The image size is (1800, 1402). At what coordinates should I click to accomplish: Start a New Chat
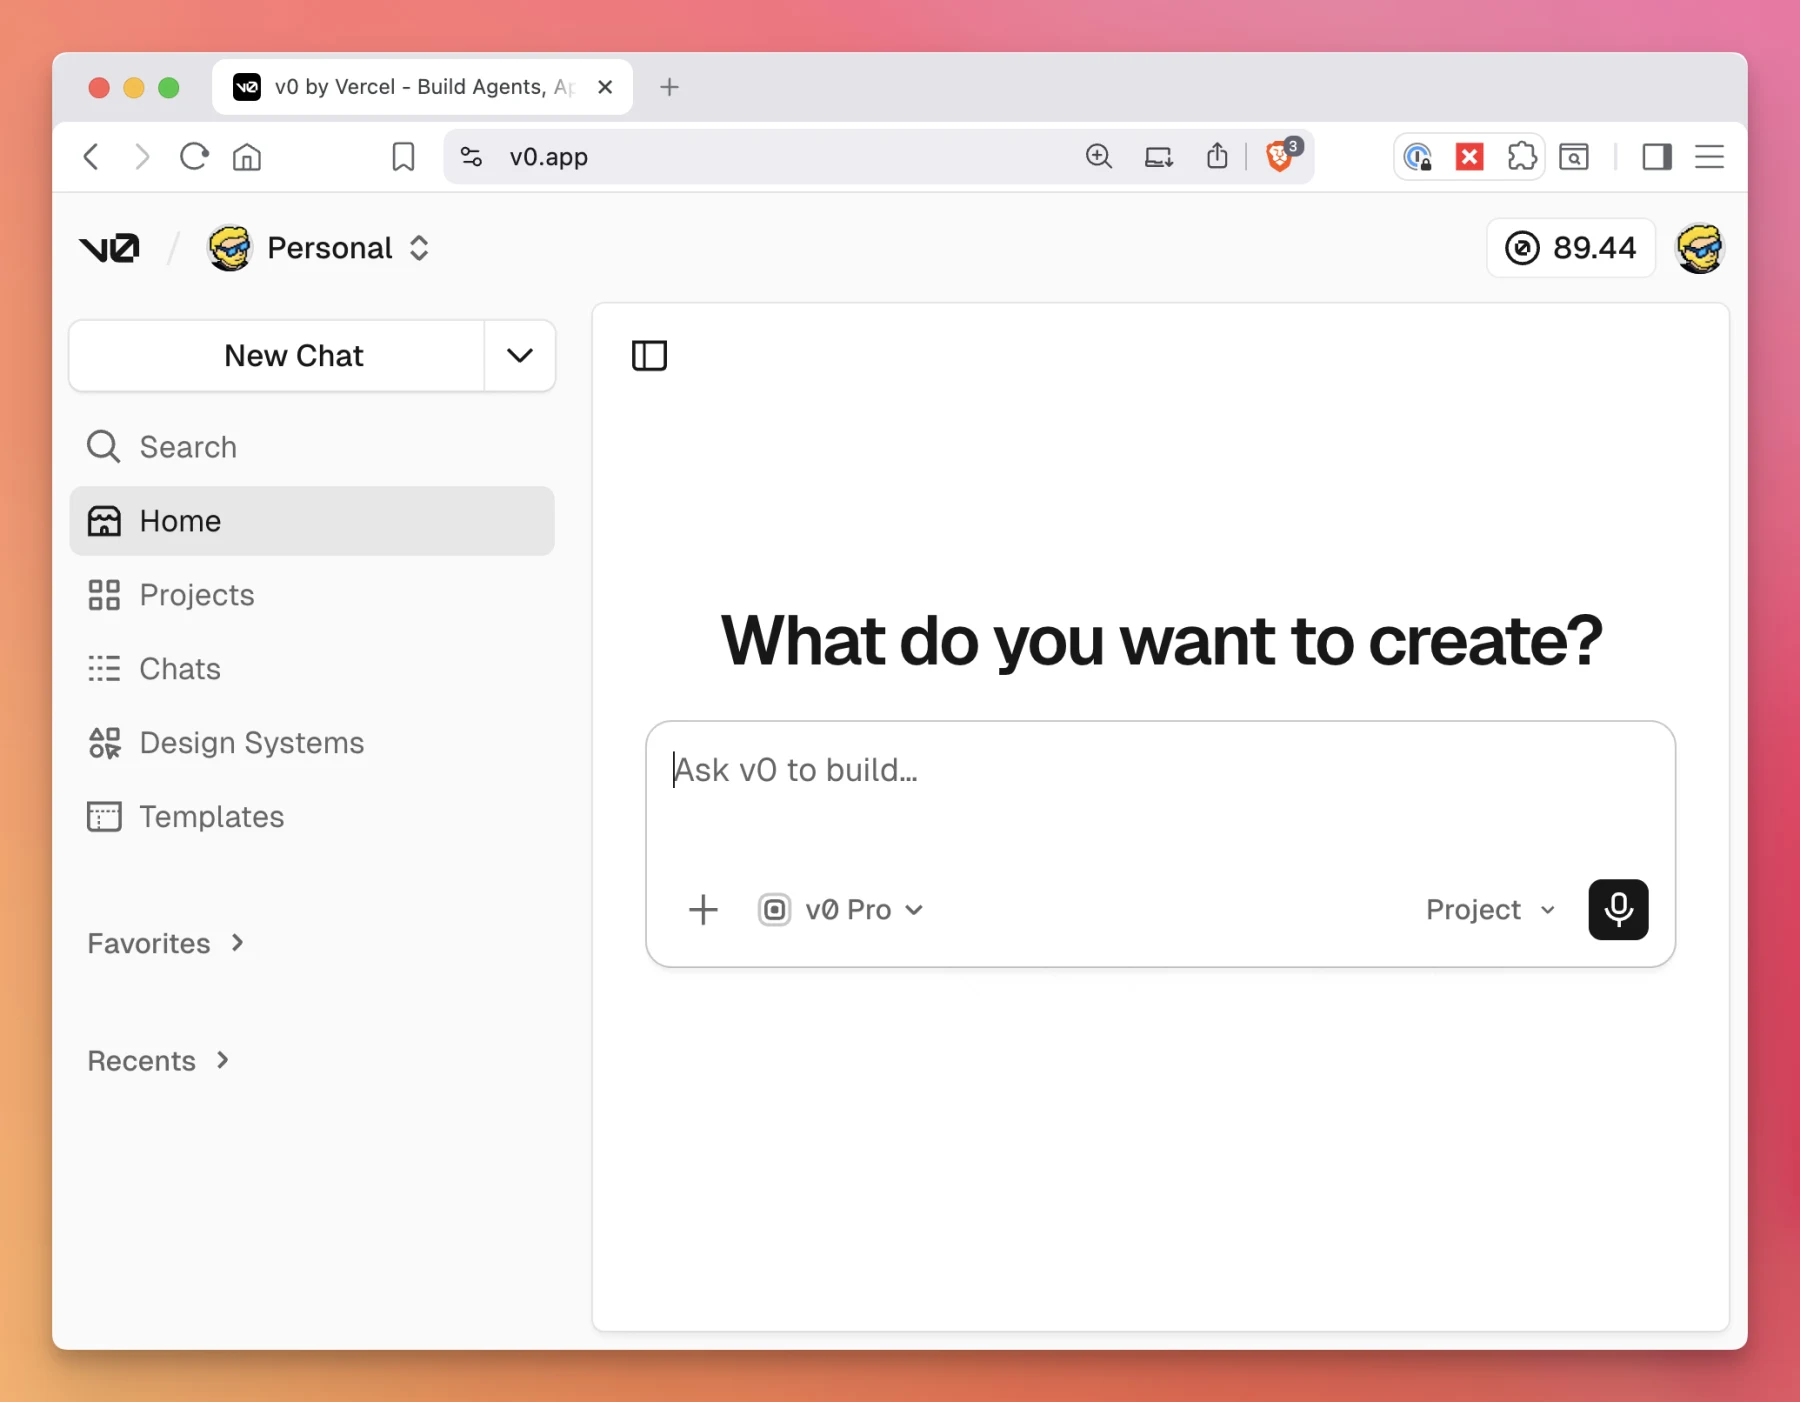coord(277,355)
